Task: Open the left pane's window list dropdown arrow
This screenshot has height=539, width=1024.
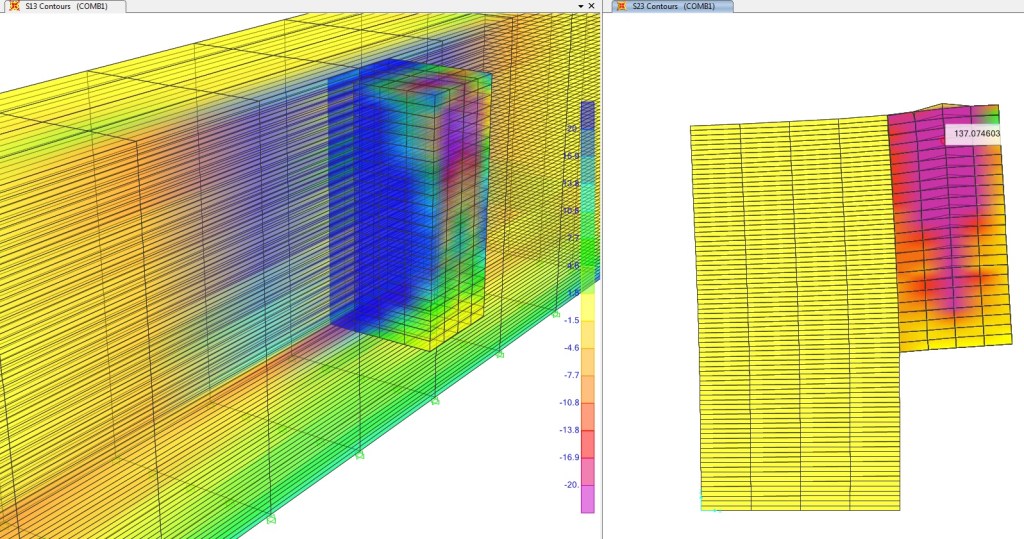Action: [580, 6]
